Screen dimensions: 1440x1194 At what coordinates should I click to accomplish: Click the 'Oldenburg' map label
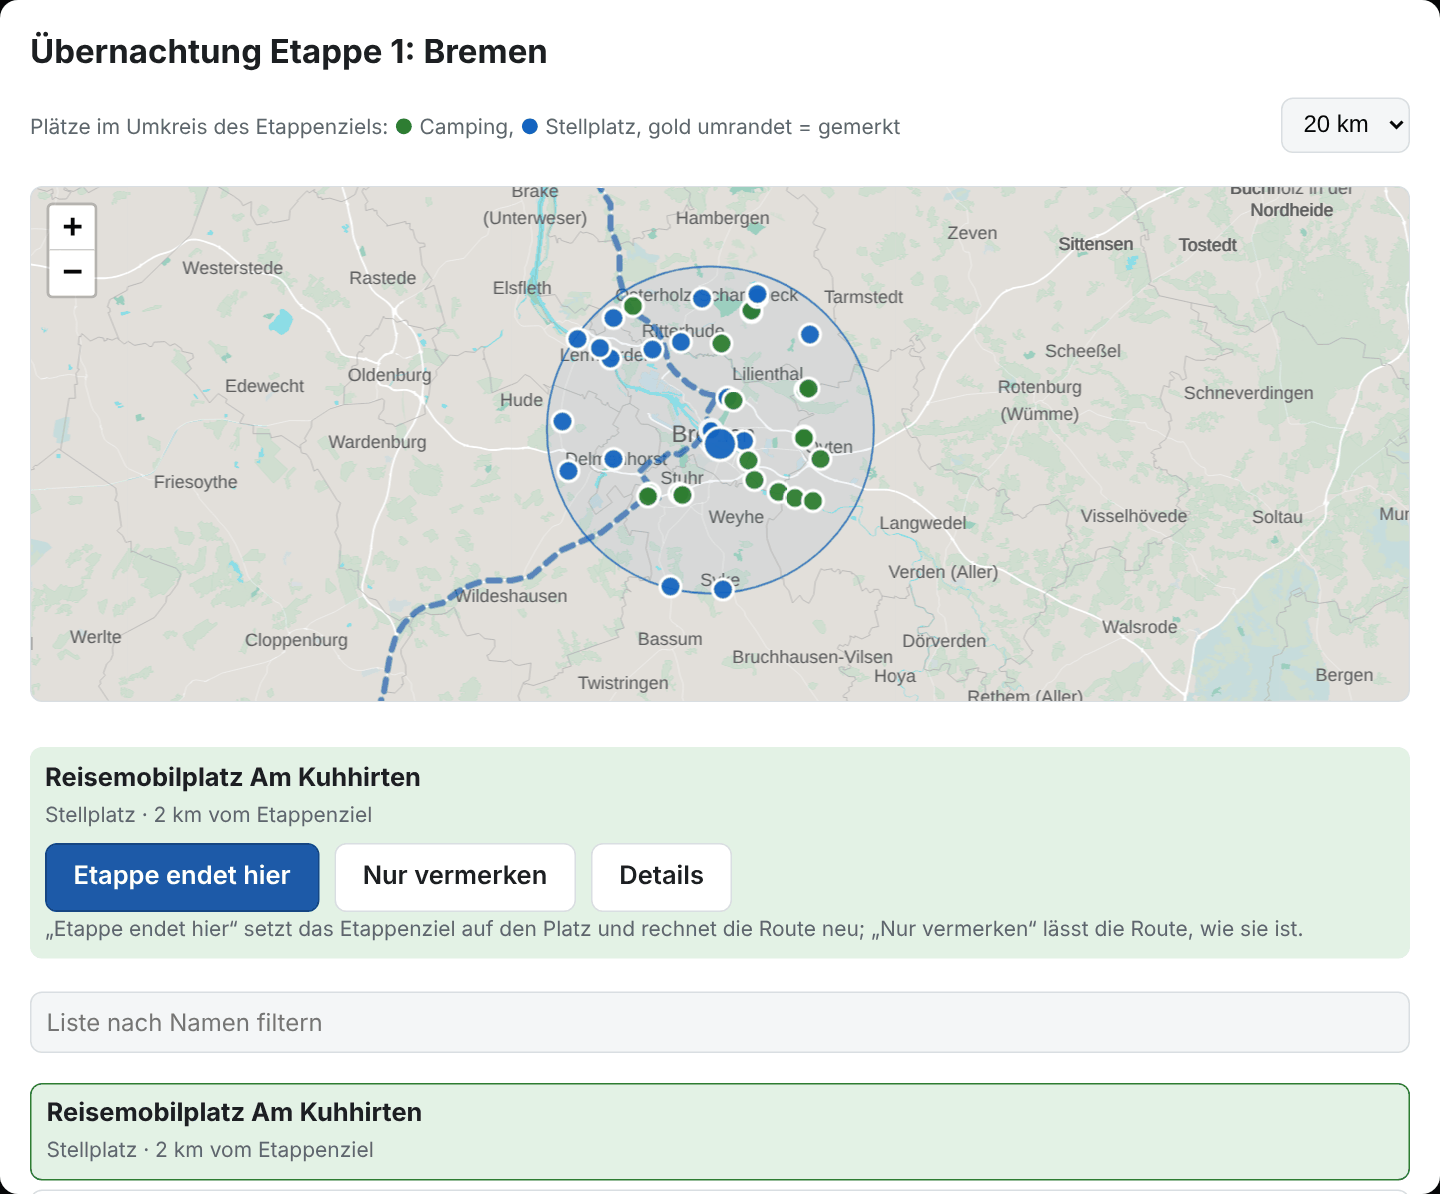(390, 375)
